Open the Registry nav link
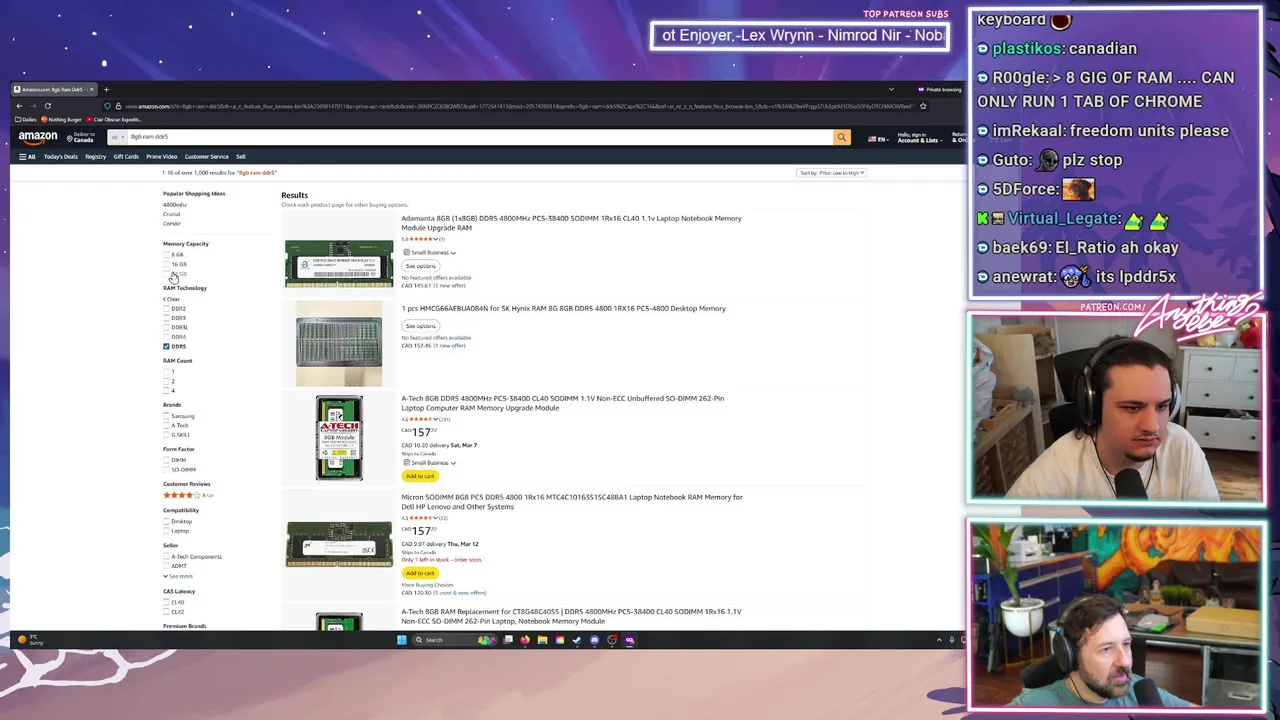 (x=95, y=157)
